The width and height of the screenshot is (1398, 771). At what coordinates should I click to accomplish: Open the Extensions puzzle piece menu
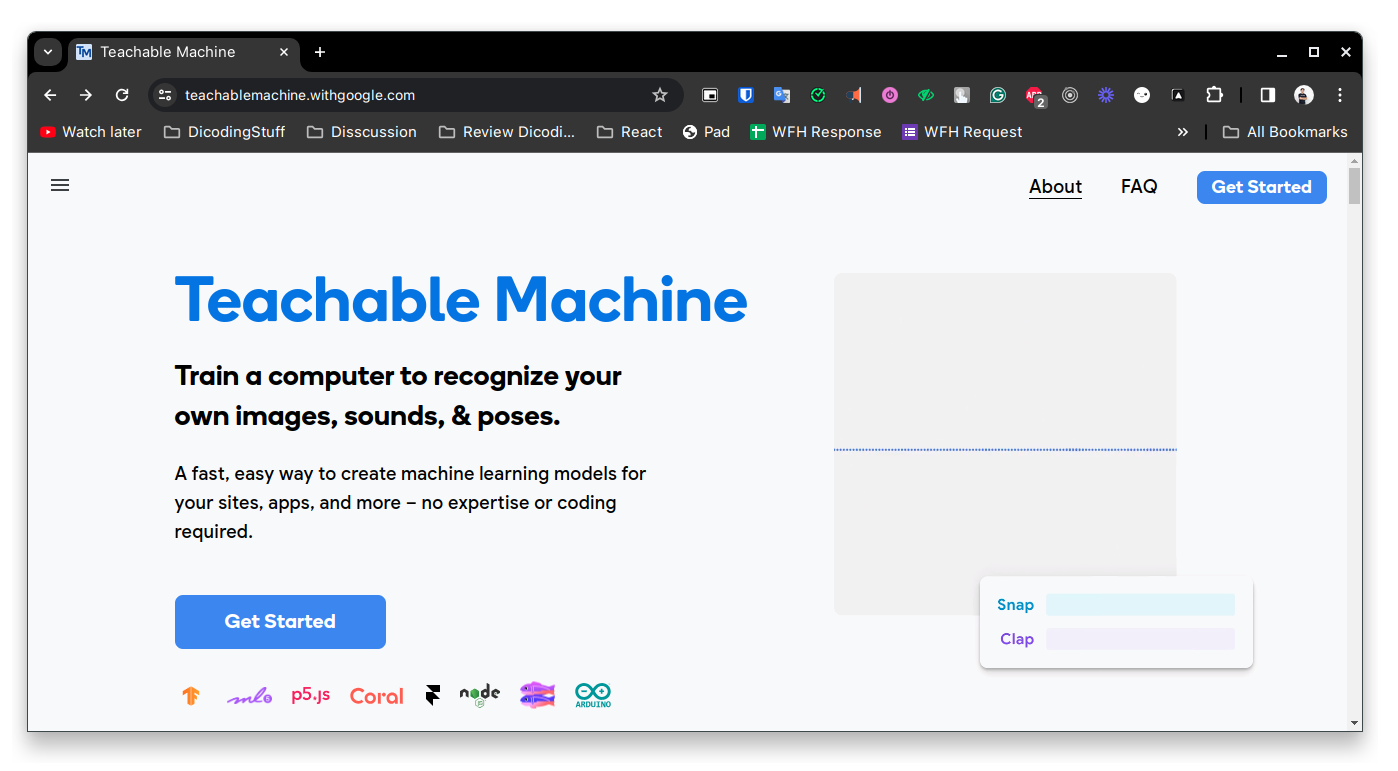click(x=1214, y=95)
